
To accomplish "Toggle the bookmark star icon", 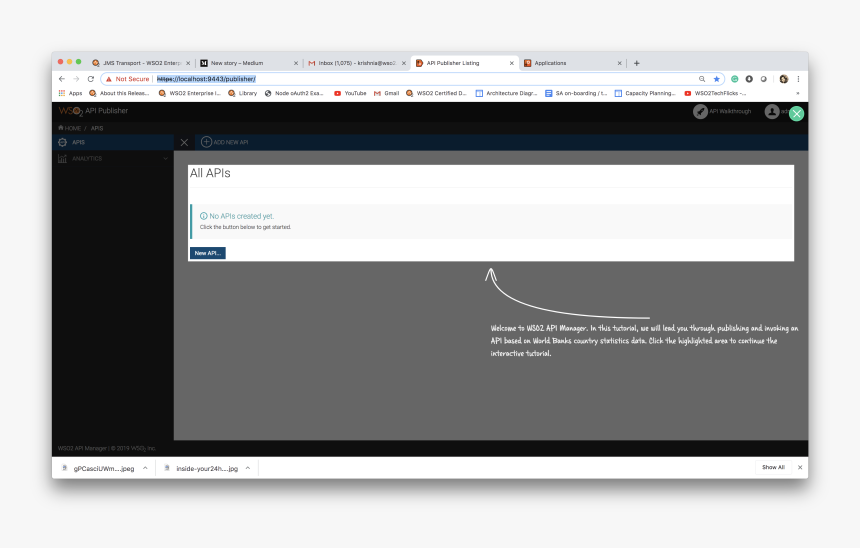I will [716, 79].
